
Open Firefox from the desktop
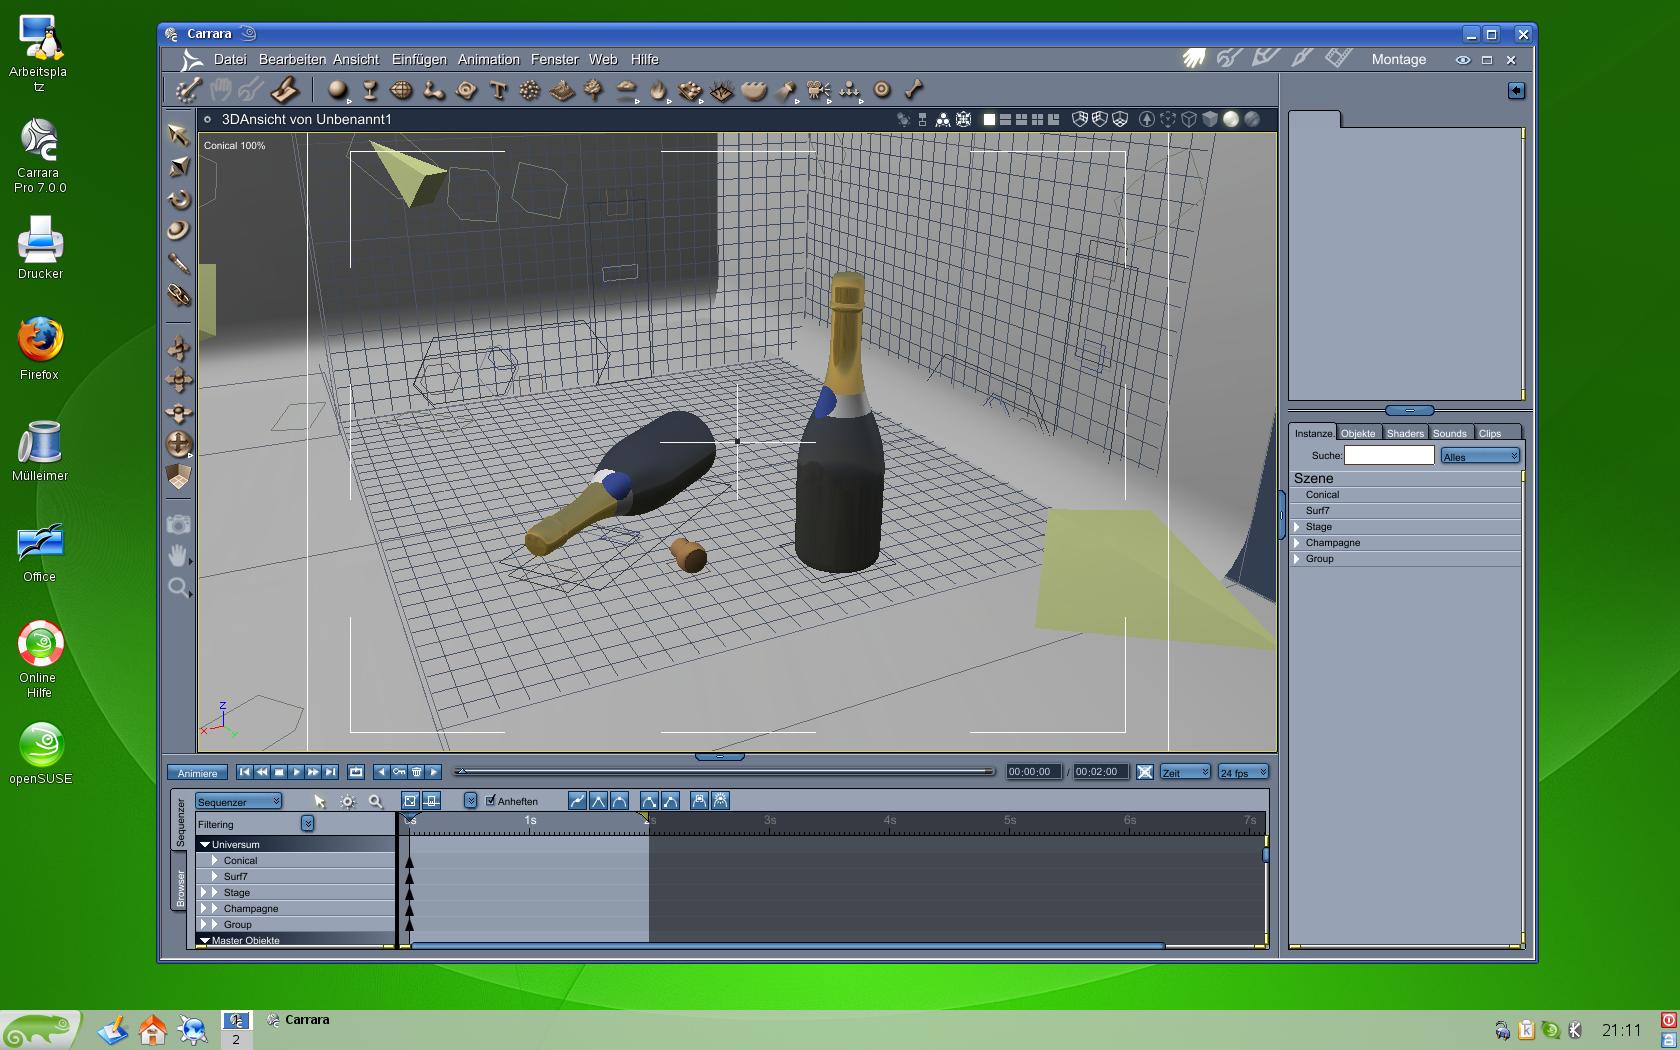coord(40,349)
